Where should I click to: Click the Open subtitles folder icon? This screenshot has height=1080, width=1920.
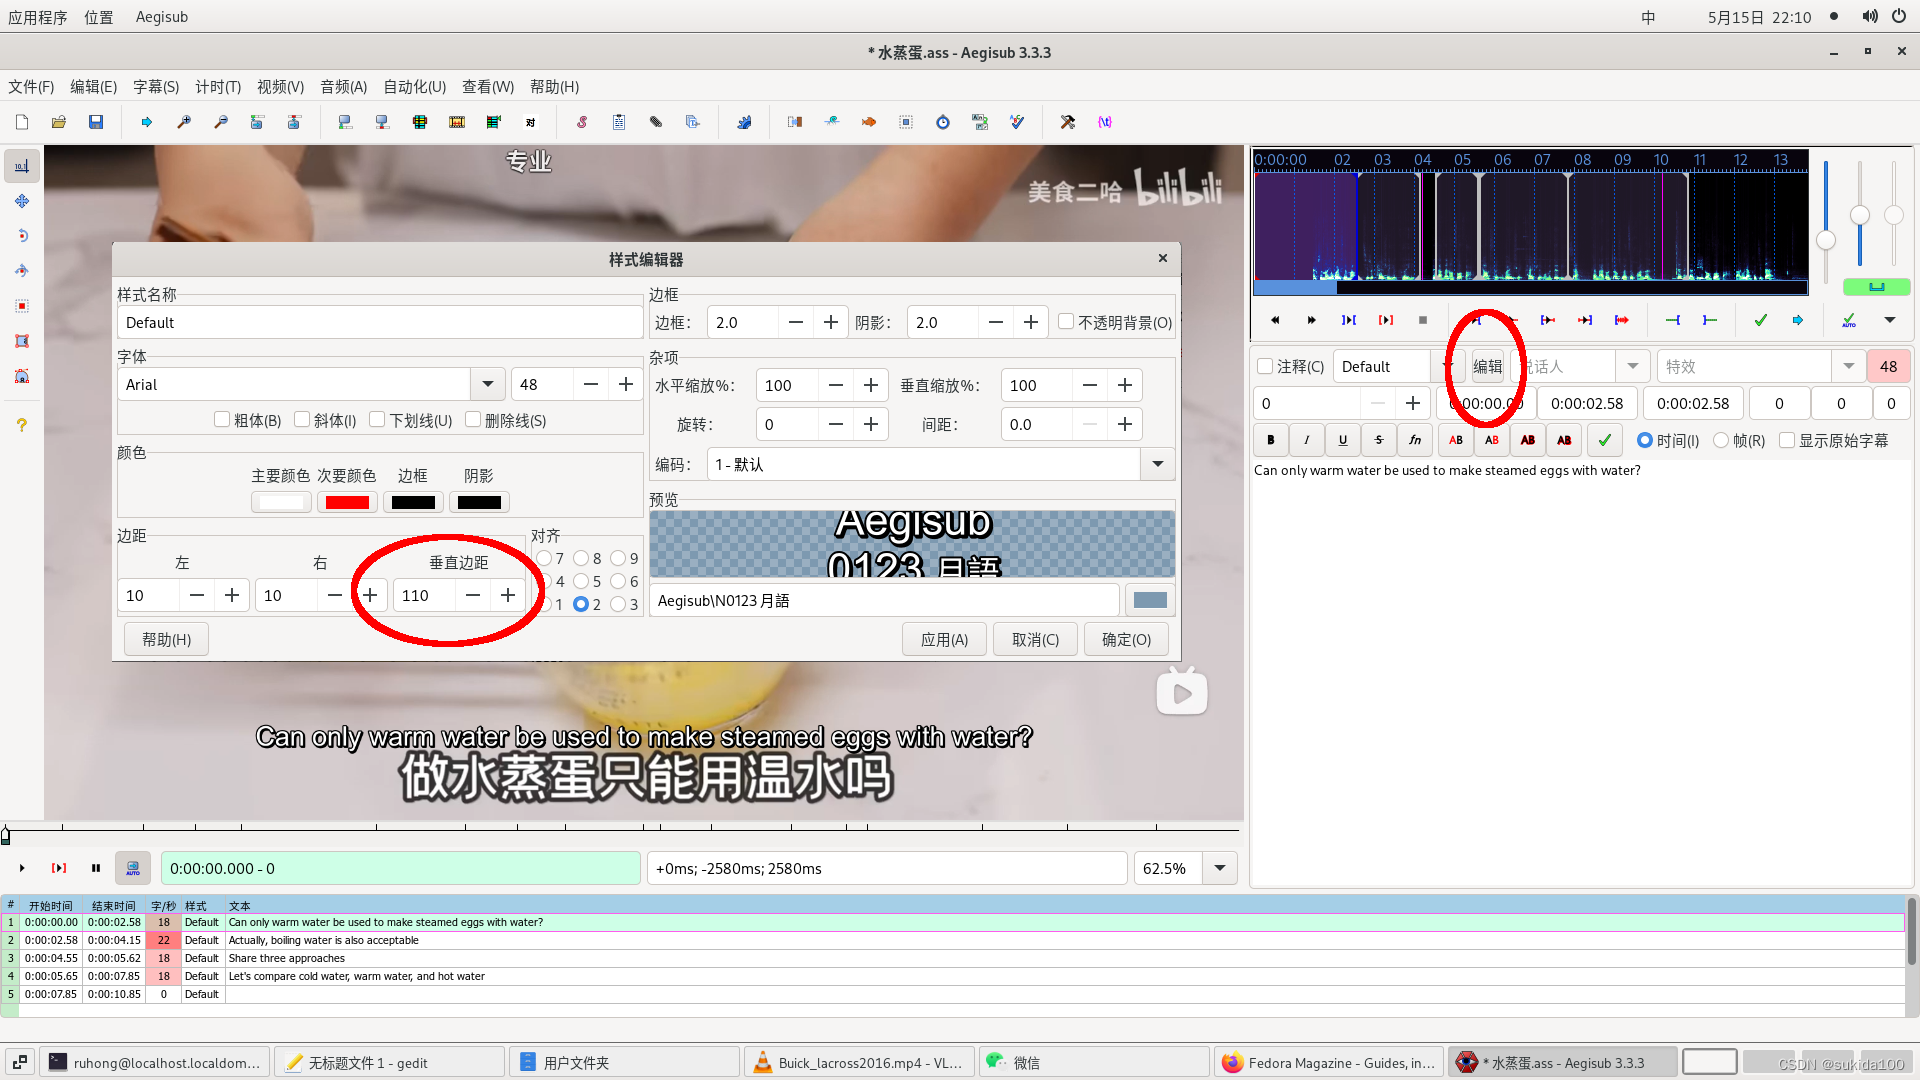tap(59, 122)
